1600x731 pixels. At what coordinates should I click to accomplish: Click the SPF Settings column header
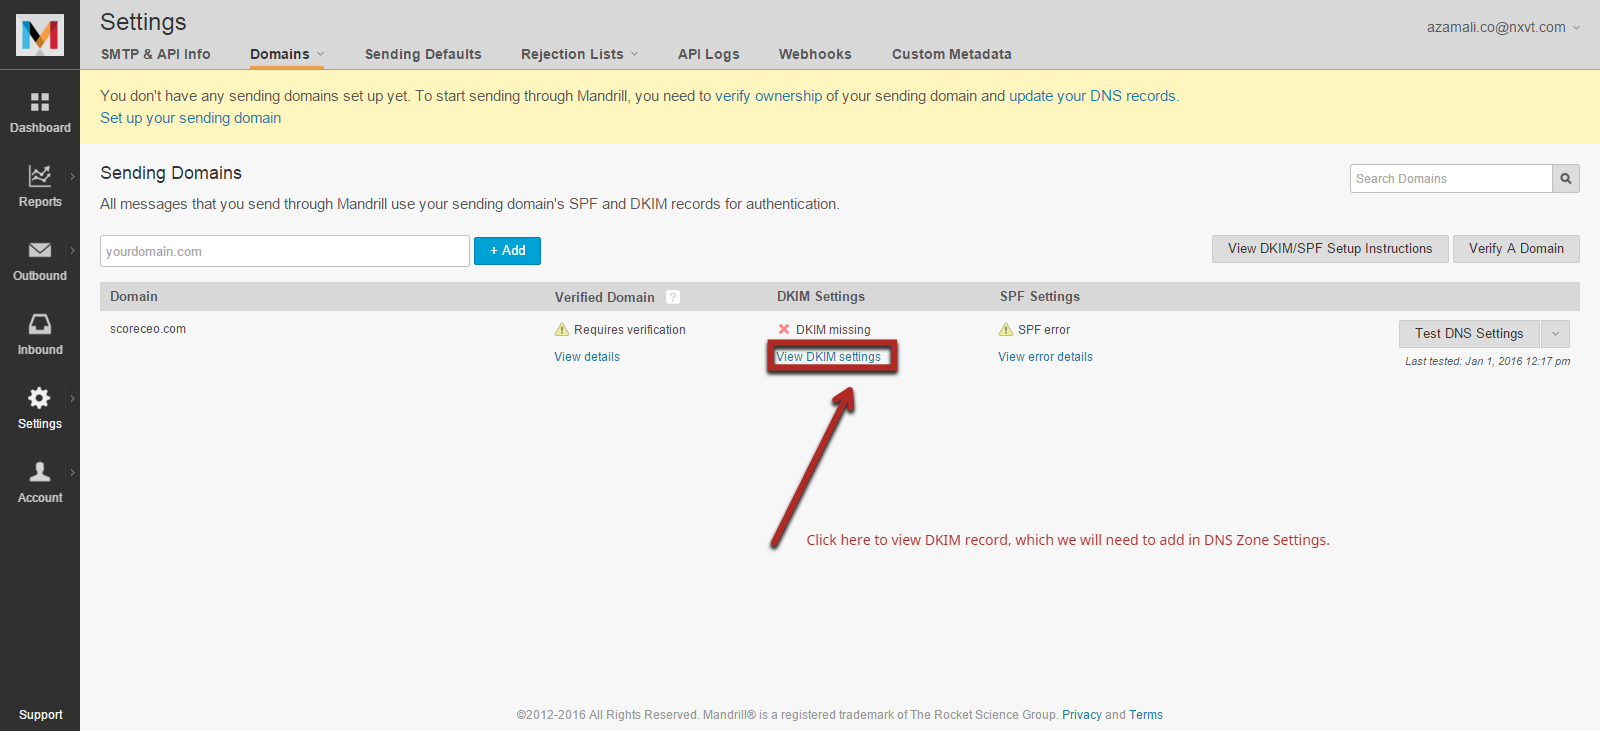[x=1040, y=297]
